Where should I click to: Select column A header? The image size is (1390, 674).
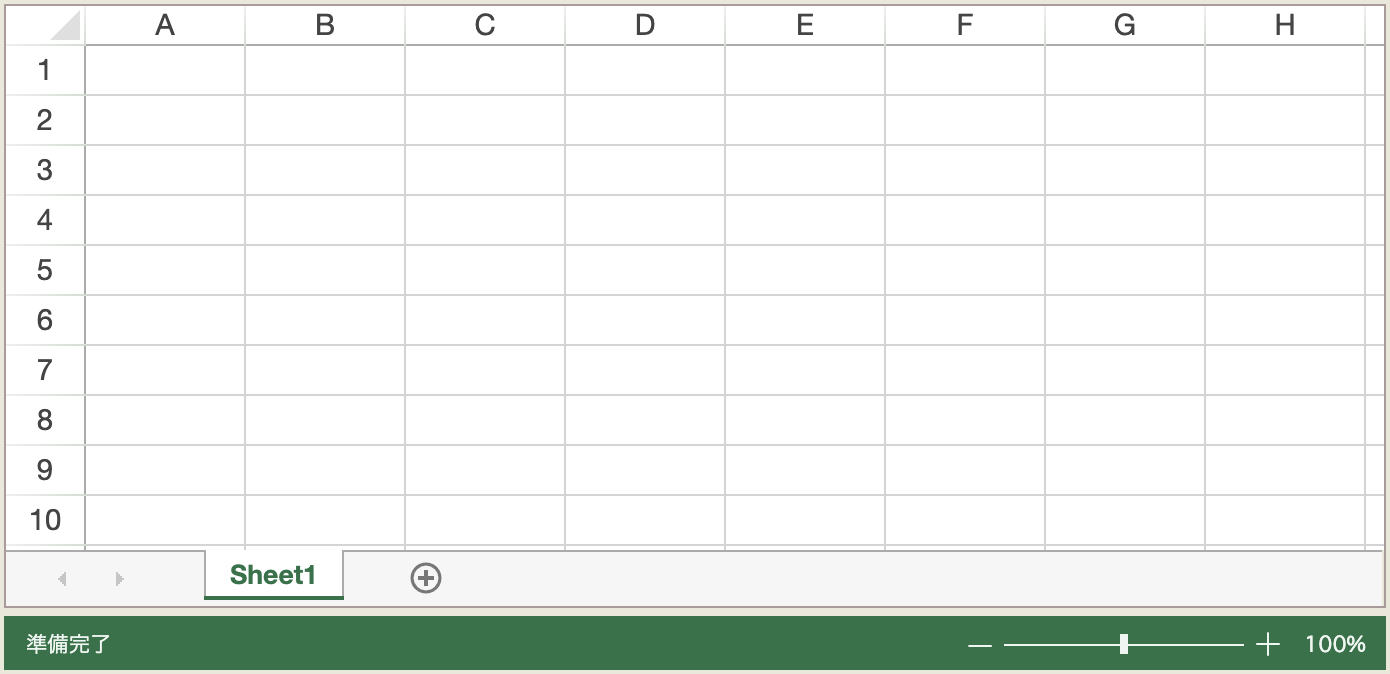click(165, 26)
